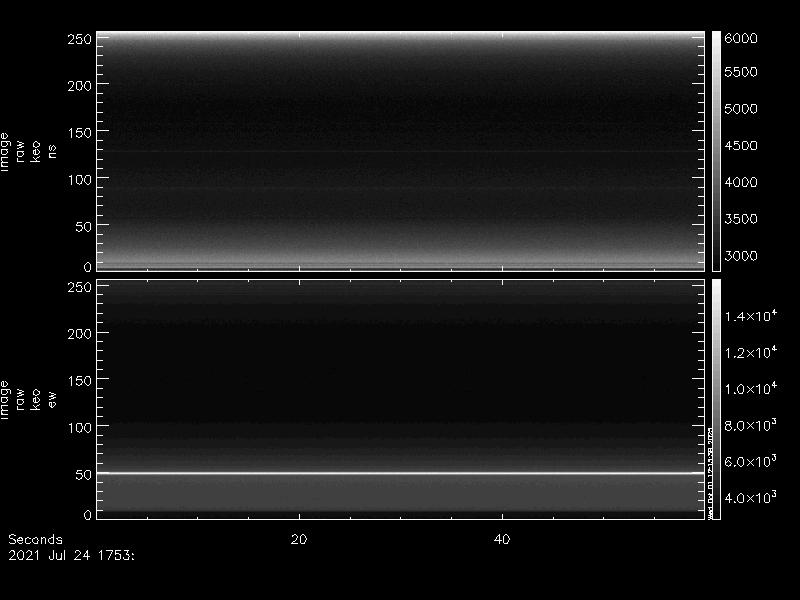This screenshot has height=600, width=800.
Task: Click the 200 tick on lower plot y-axis
Action: (79, 333)
